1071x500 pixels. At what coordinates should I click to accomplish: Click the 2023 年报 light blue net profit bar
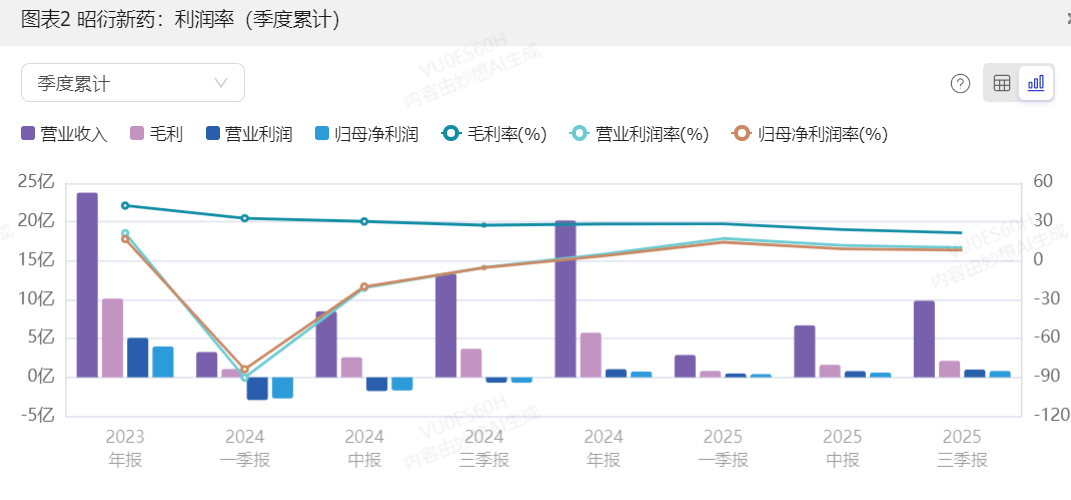click(163, 362)
